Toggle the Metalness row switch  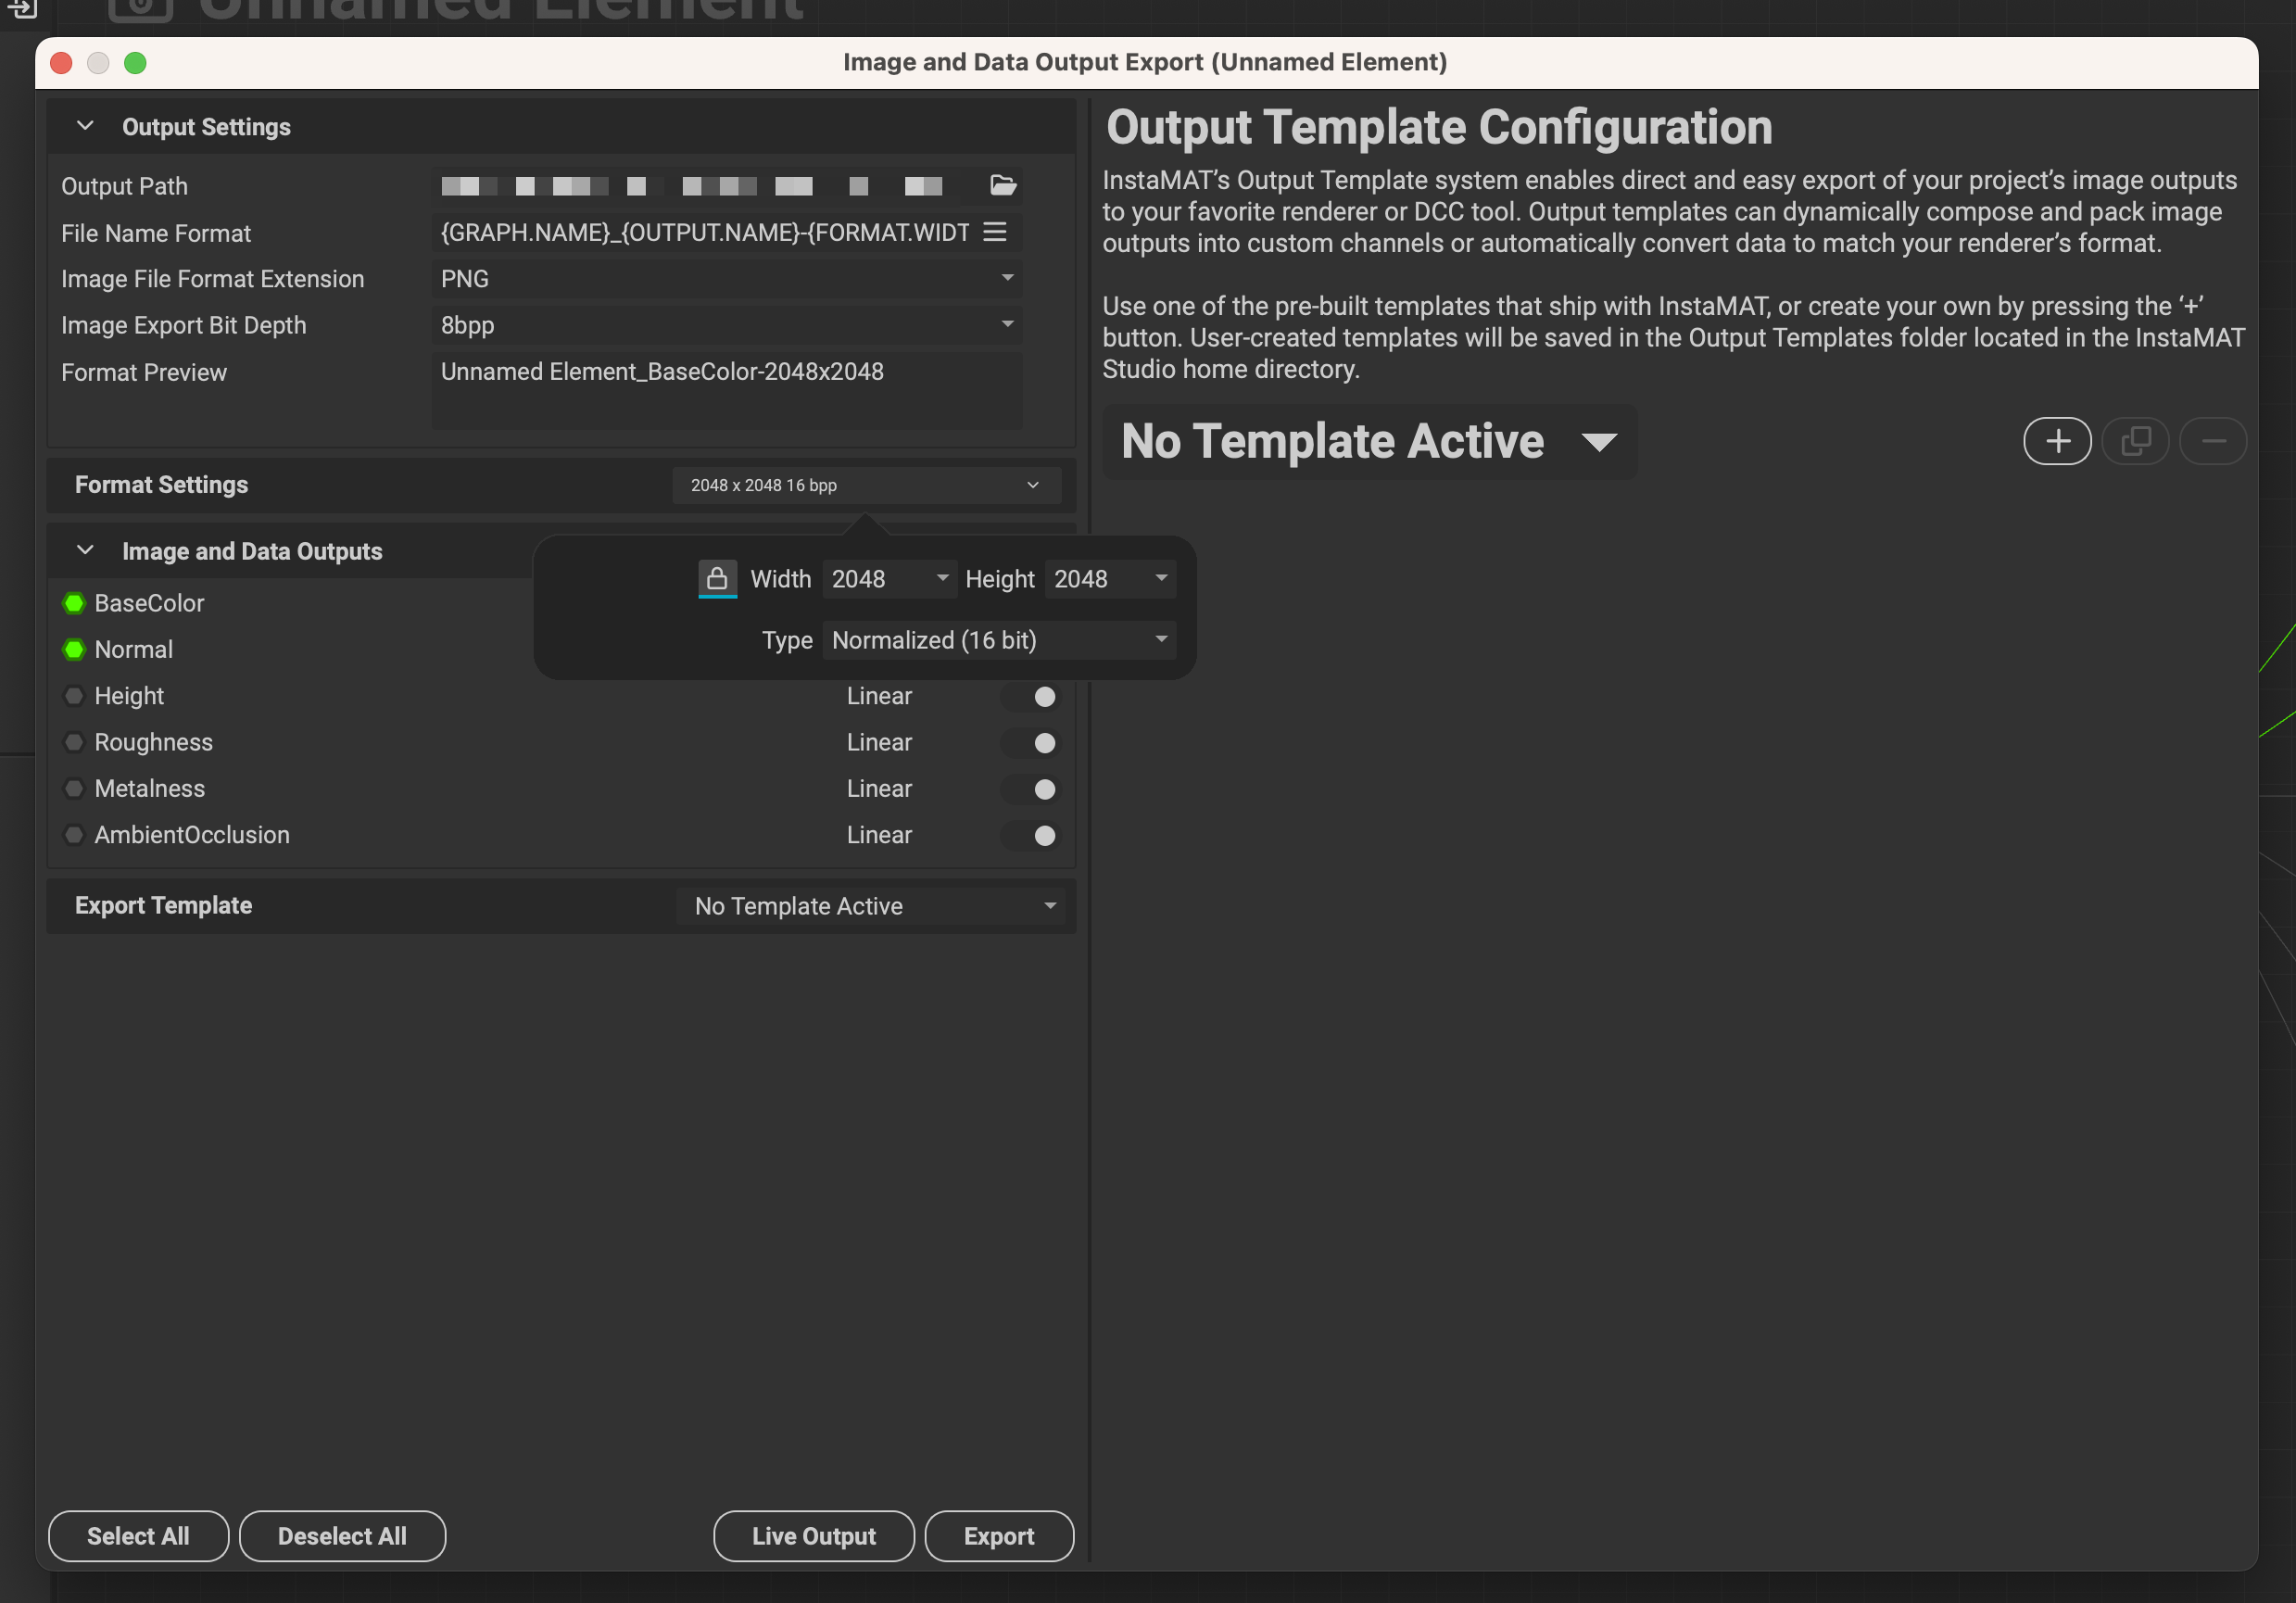(1034, 789)
